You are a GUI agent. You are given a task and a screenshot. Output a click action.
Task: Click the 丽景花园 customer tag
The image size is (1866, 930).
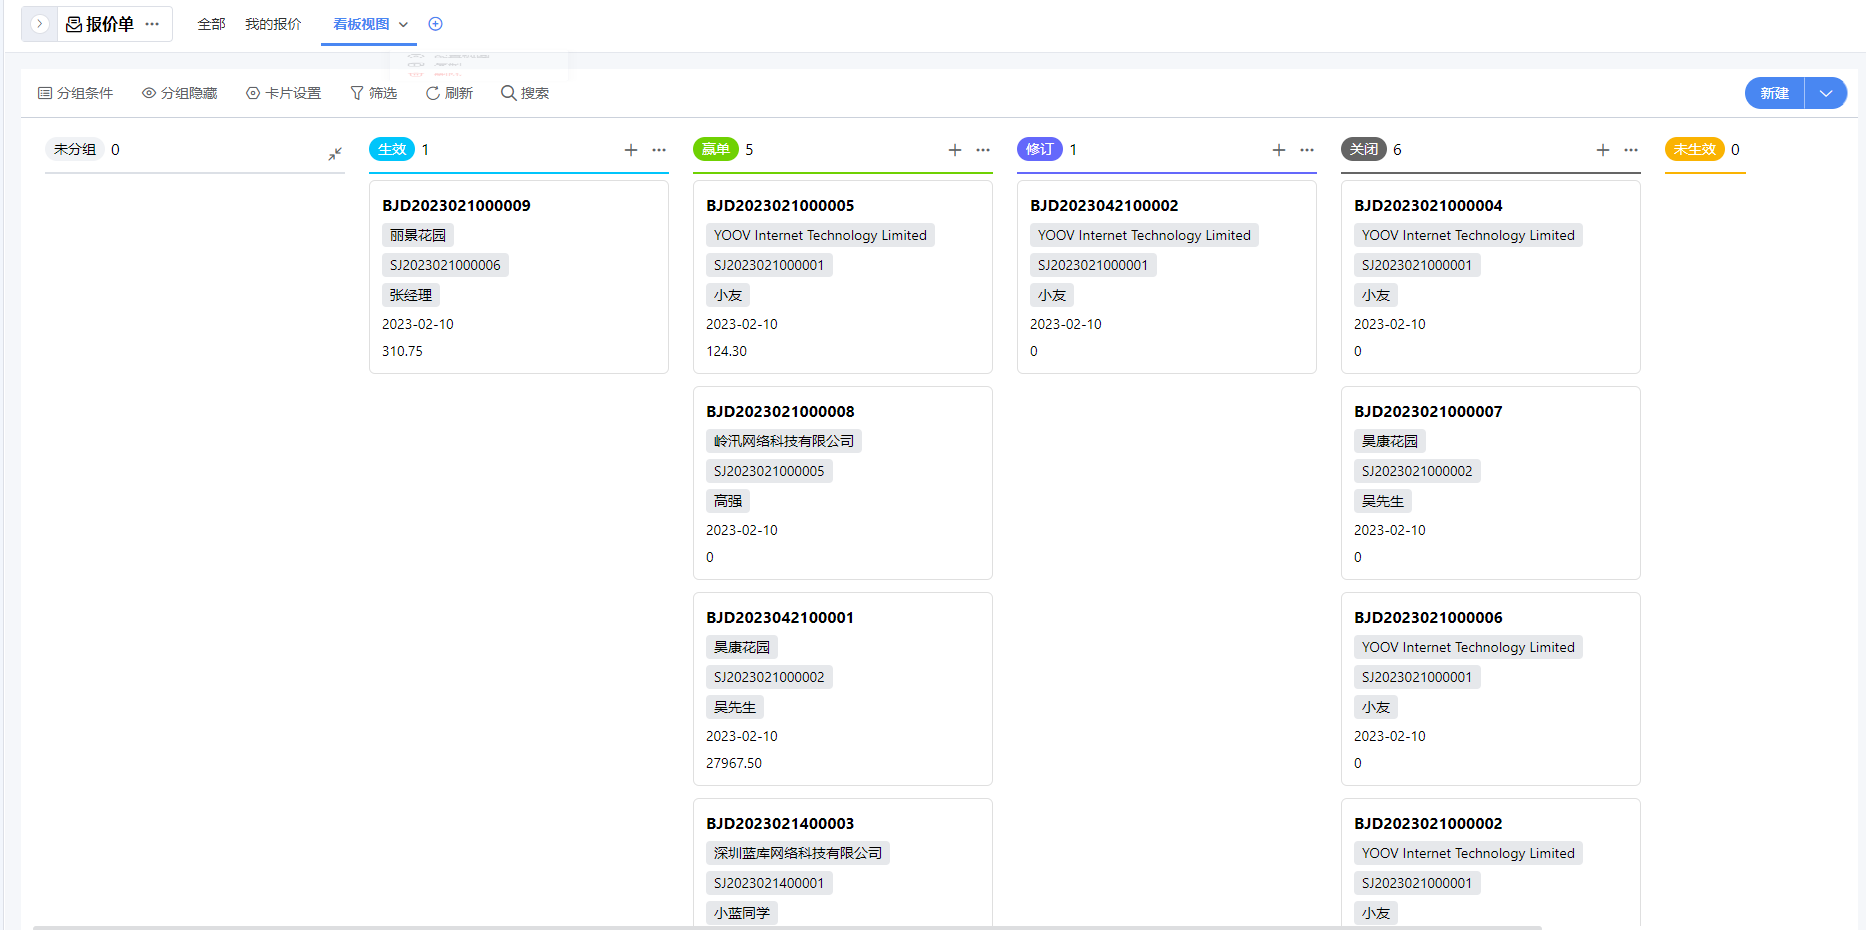coord(418,235)
